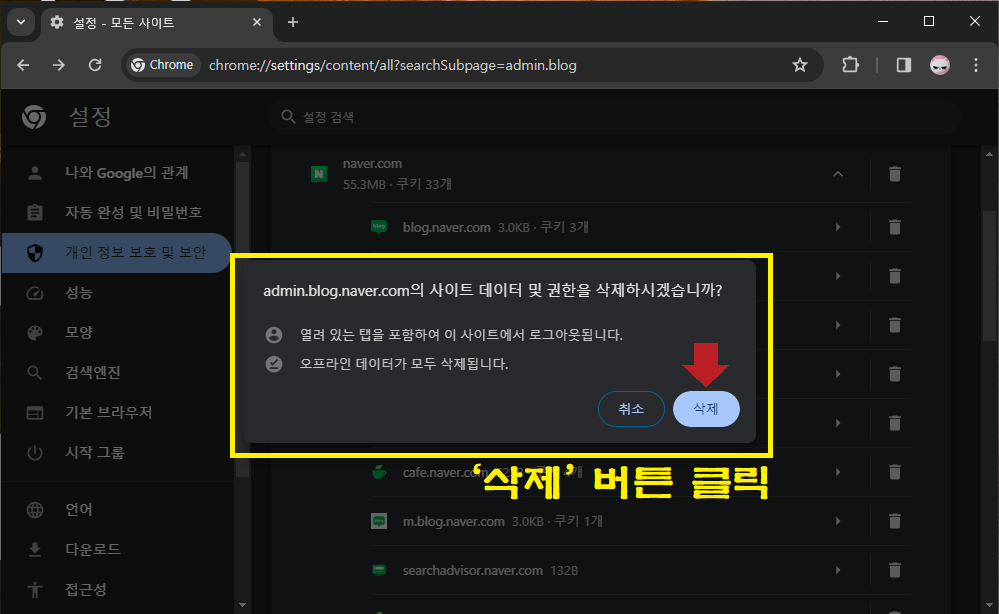This screenshot has width=999, height=614.
Task: Open 나와 Google의 관계 settings section
Action: click(x=116, y=173)
